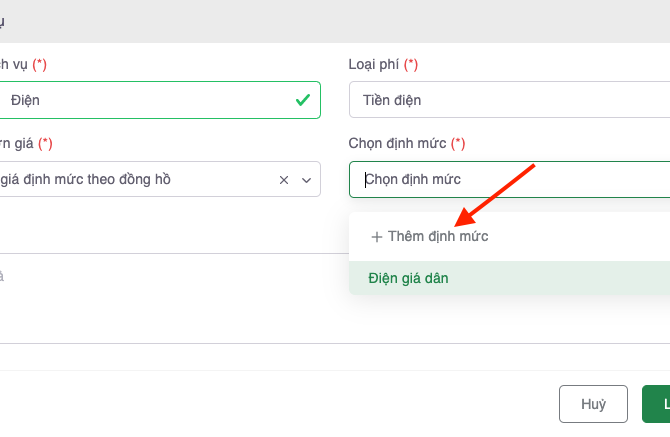
Task: Expand the unit price dropdown chevron
Action: (306, 180)
